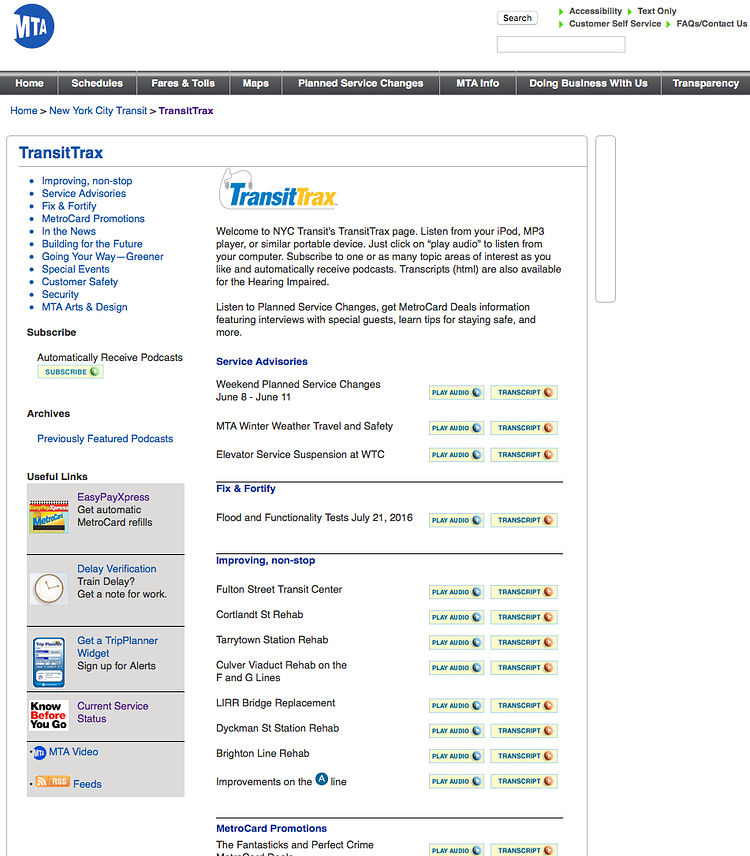750x856 pixels.
Task: Play audio for Fulton Street Transit Center
Action: (456, 592)
